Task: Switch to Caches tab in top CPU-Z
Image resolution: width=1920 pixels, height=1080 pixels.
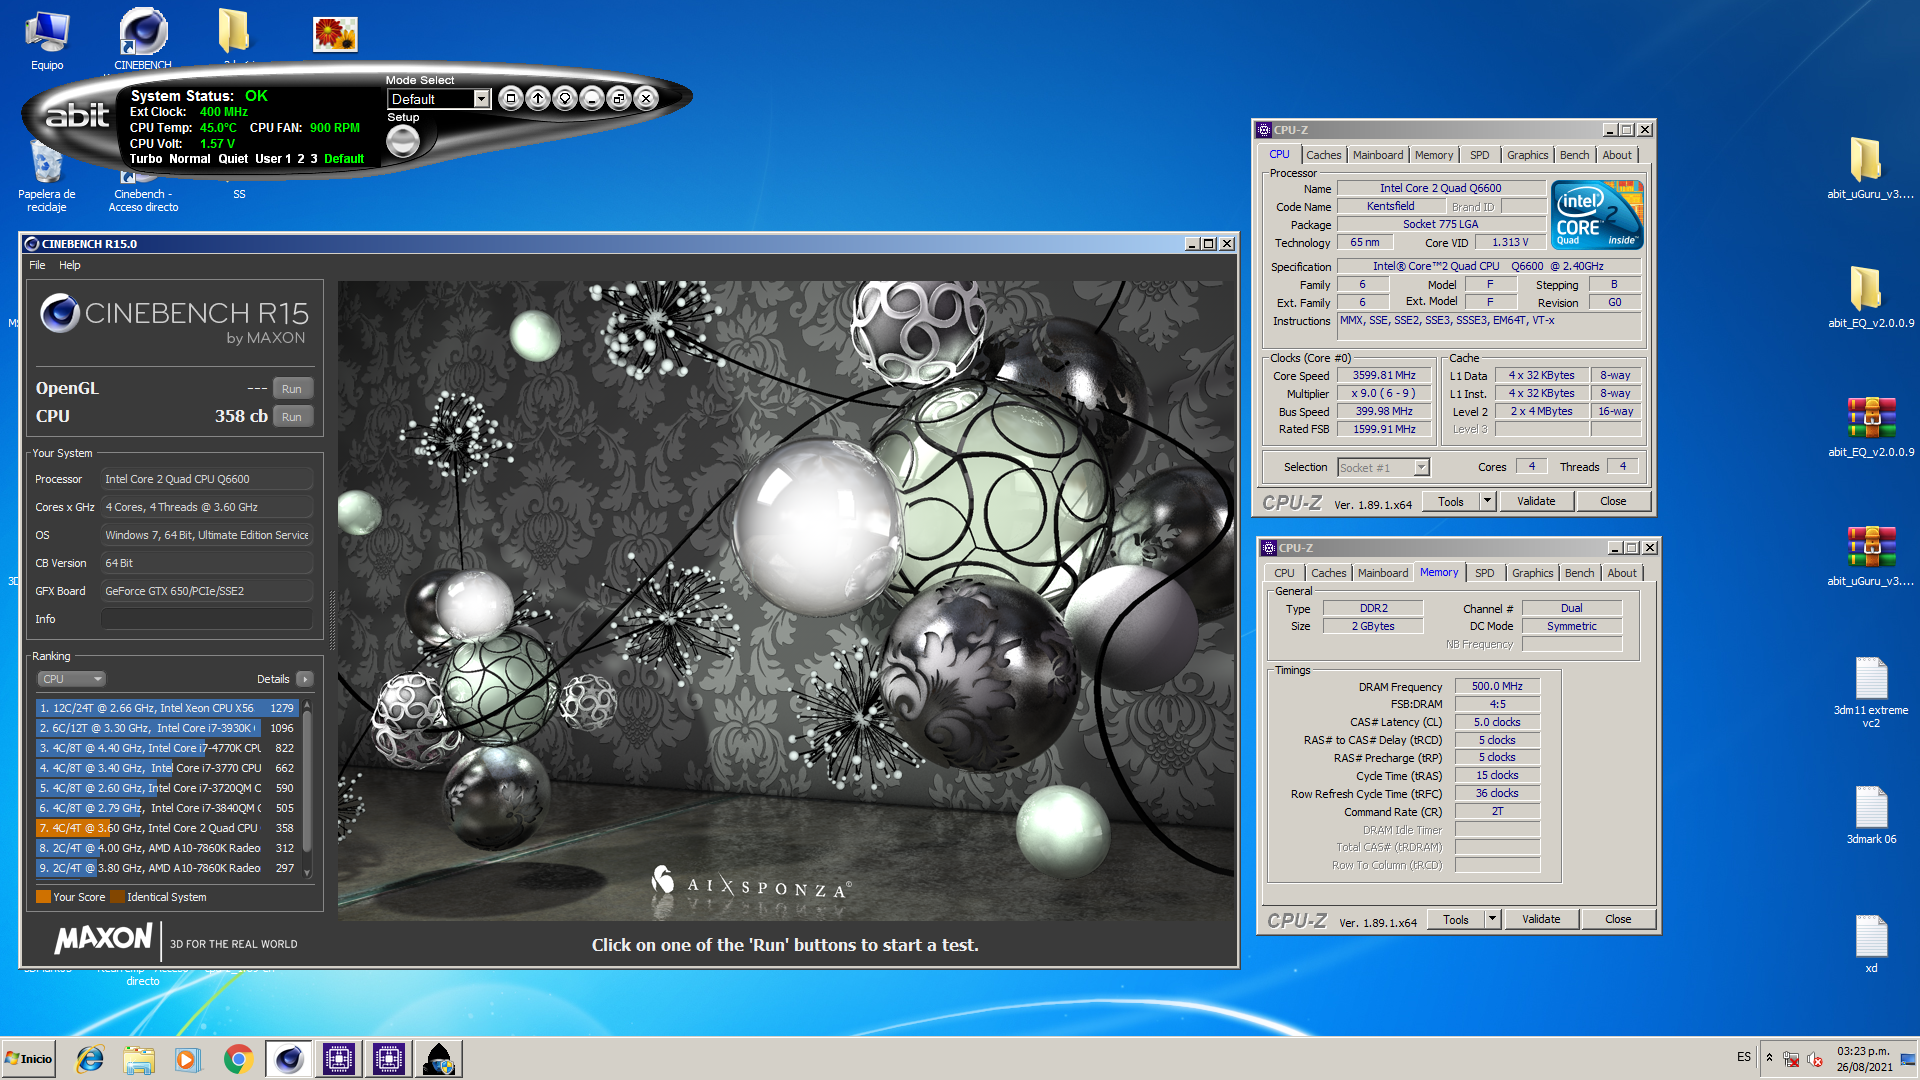Action: [1323, 155]
